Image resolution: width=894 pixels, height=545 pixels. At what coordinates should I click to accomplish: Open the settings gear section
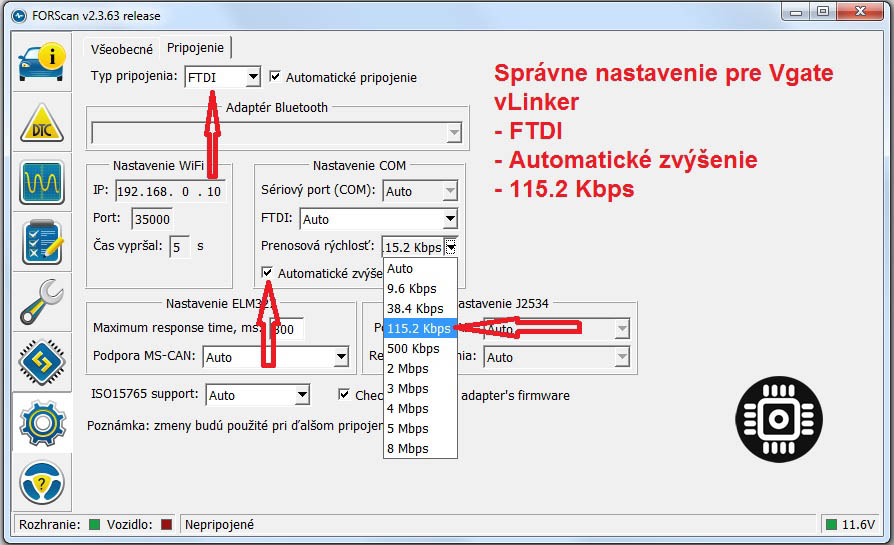click(x=42, y=423)
